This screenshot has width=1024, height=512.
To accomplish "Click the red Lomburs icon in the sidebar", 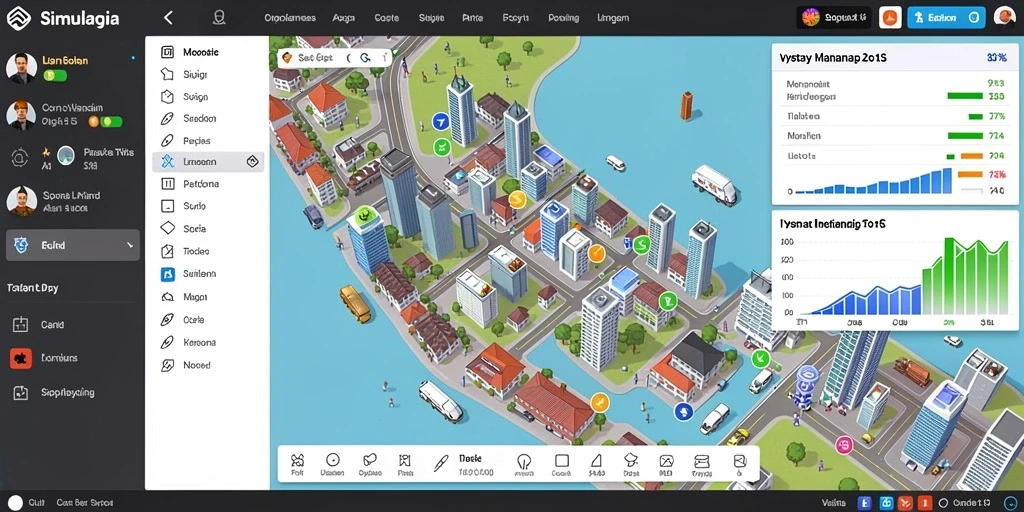I will click(20, 358).
